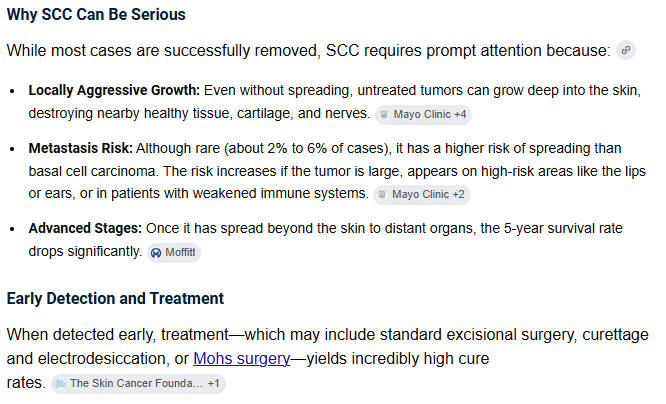Image resolution: width=666 pixels, height=404 pixels.
Task: Expand the '+1' additional sources count
Action: (x=214, y=383)
